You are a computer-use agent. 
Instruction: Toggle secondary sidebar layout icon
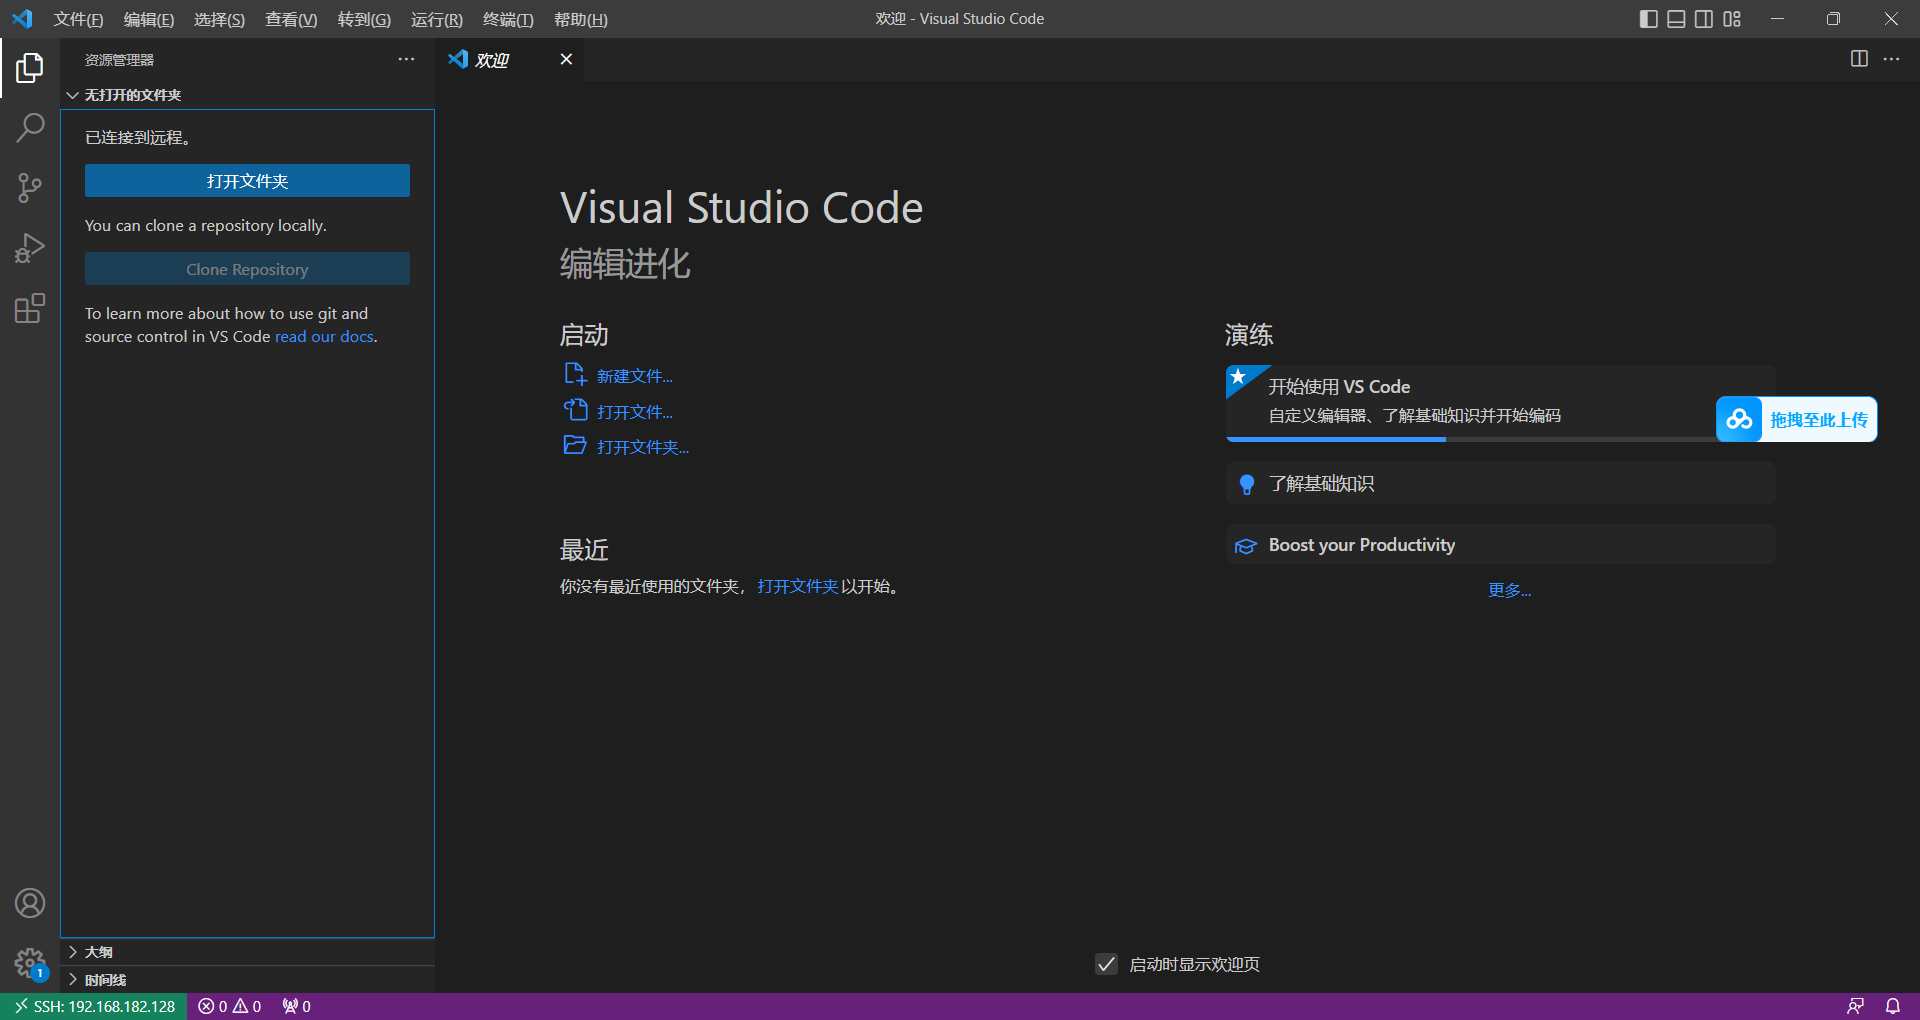1704,19
